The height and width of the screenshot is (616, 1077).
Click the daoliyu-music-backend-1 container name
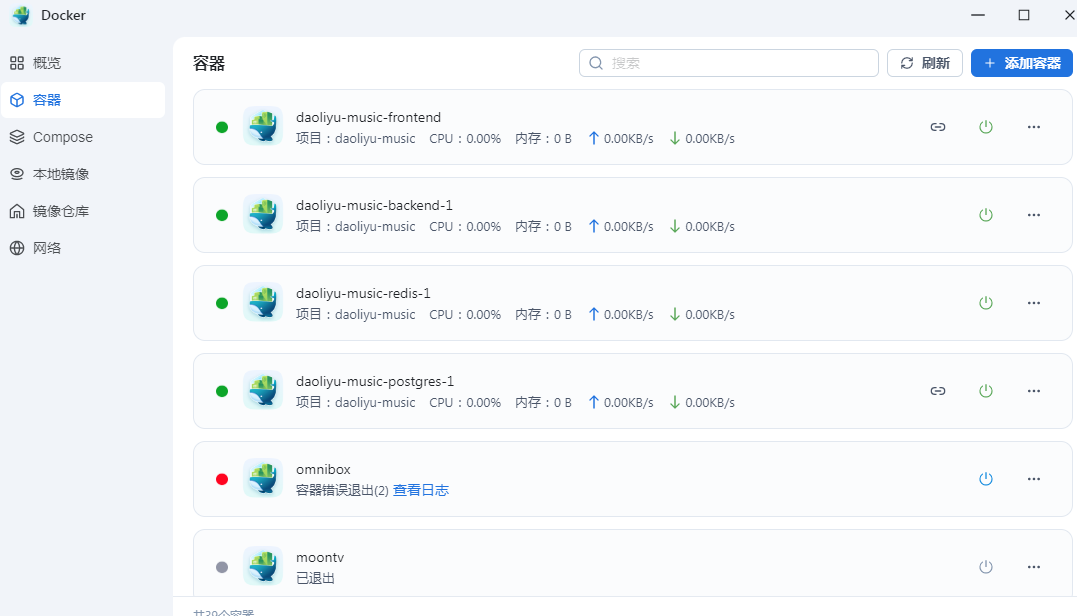tap(374, 205)
